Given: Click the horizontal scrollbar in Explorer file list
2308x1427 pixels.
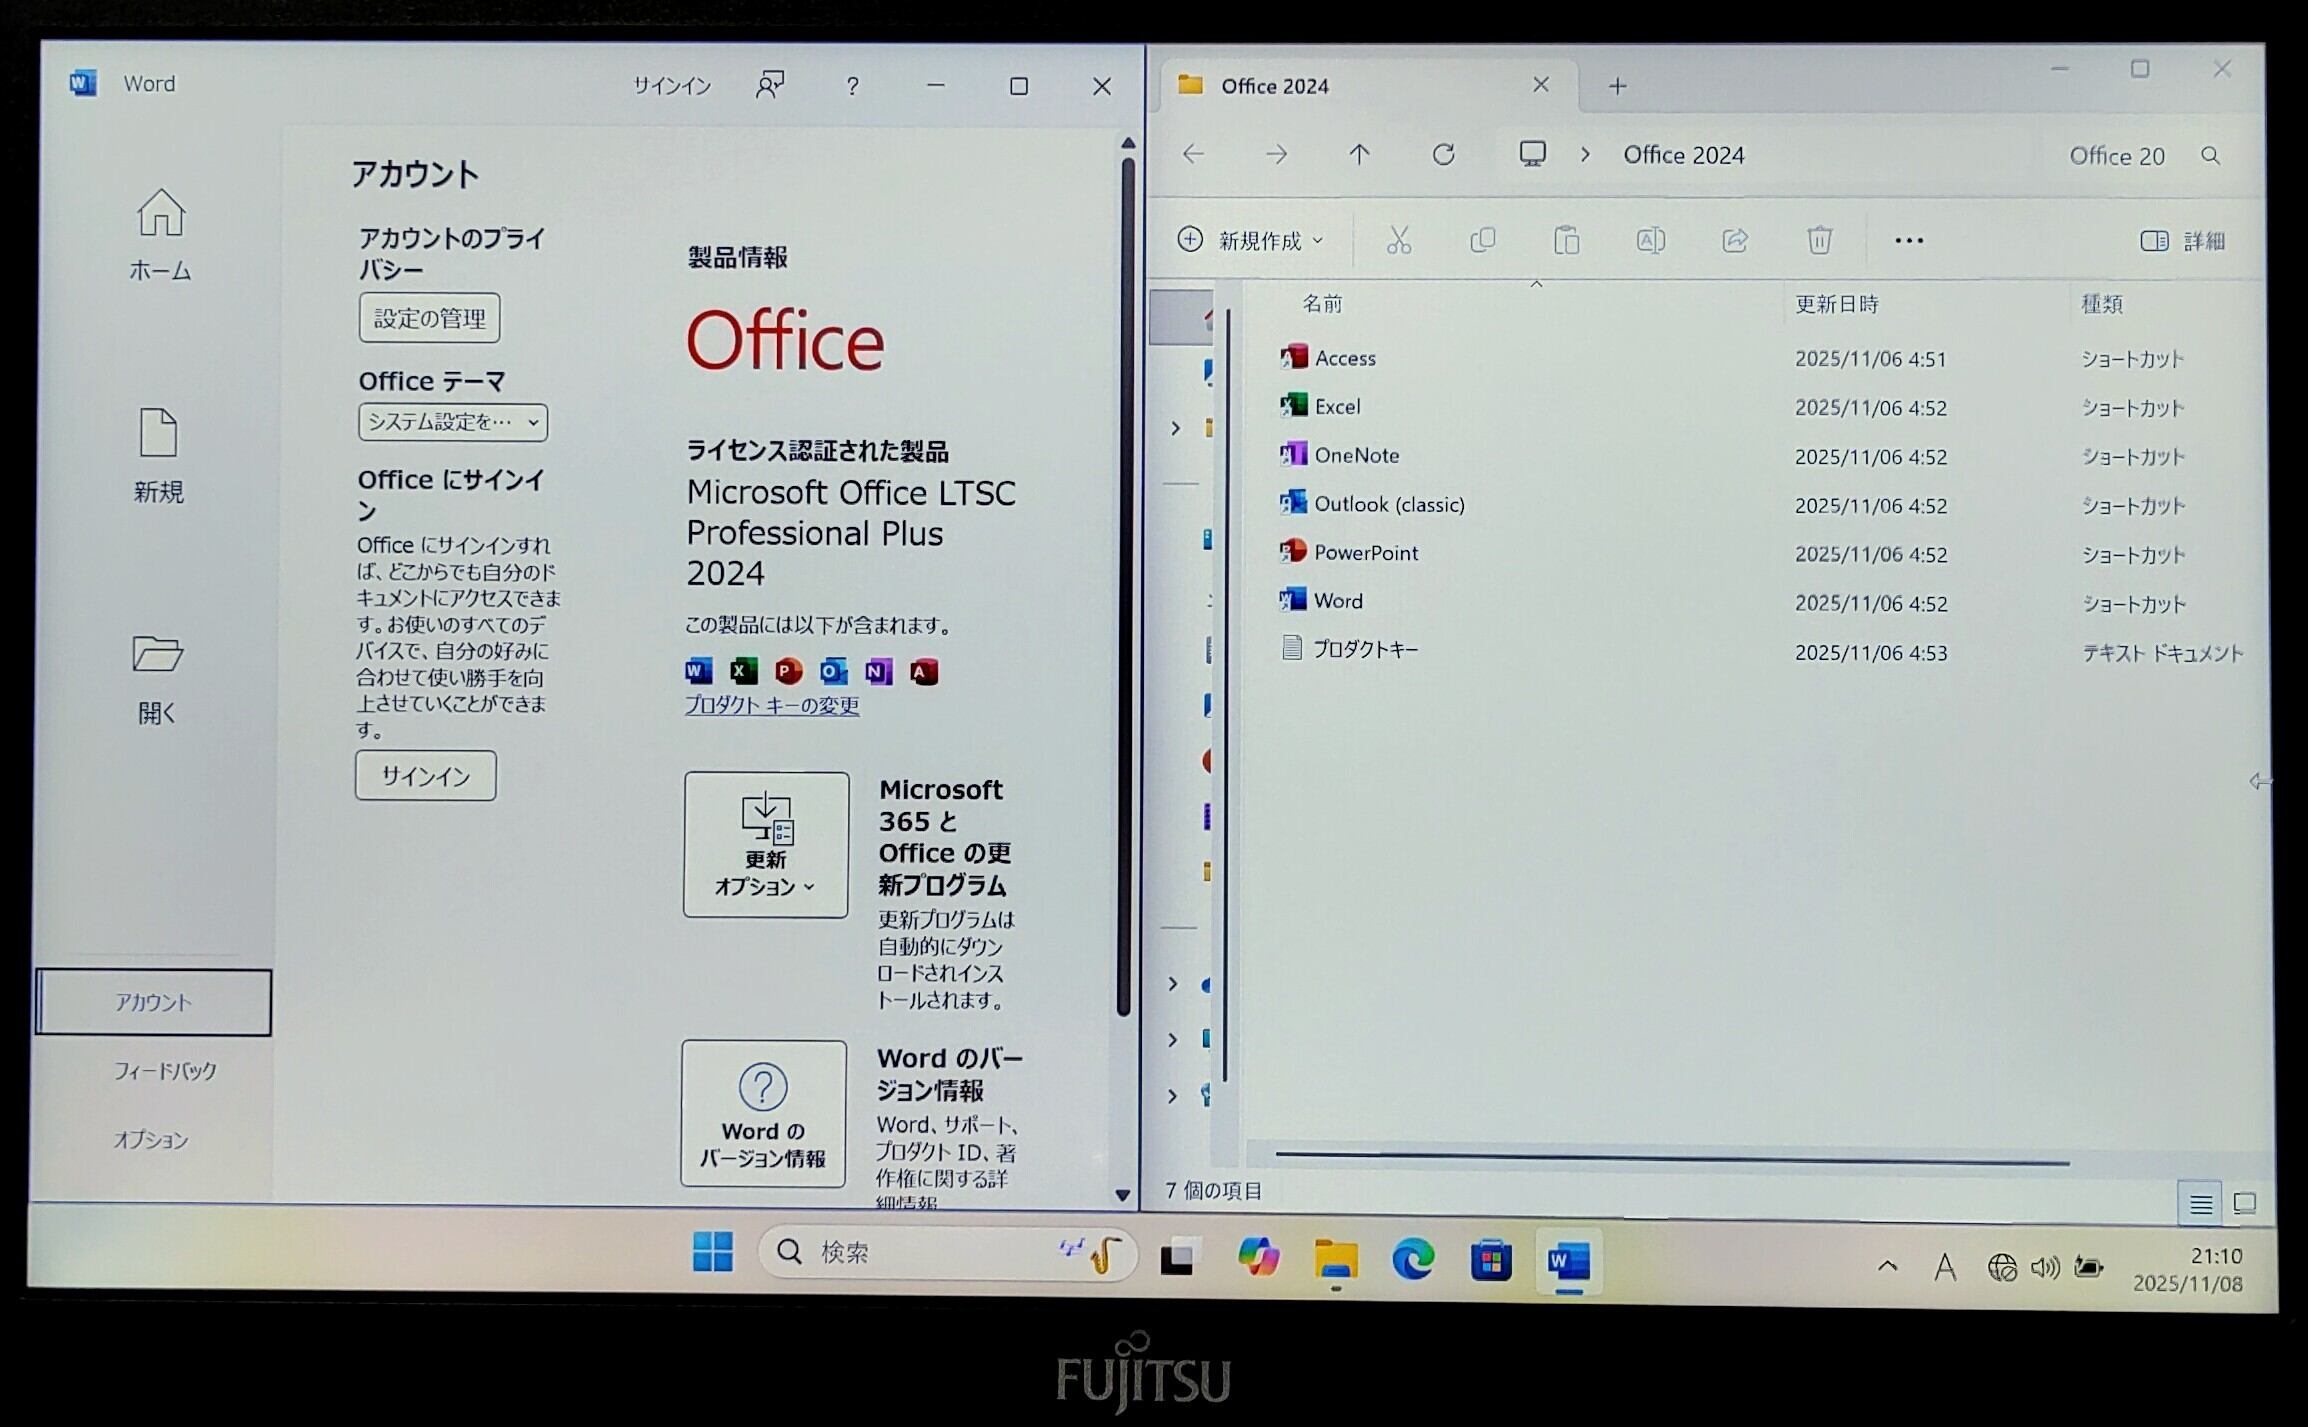Looking at the screenshot, I should (x=1672, y=1158).
